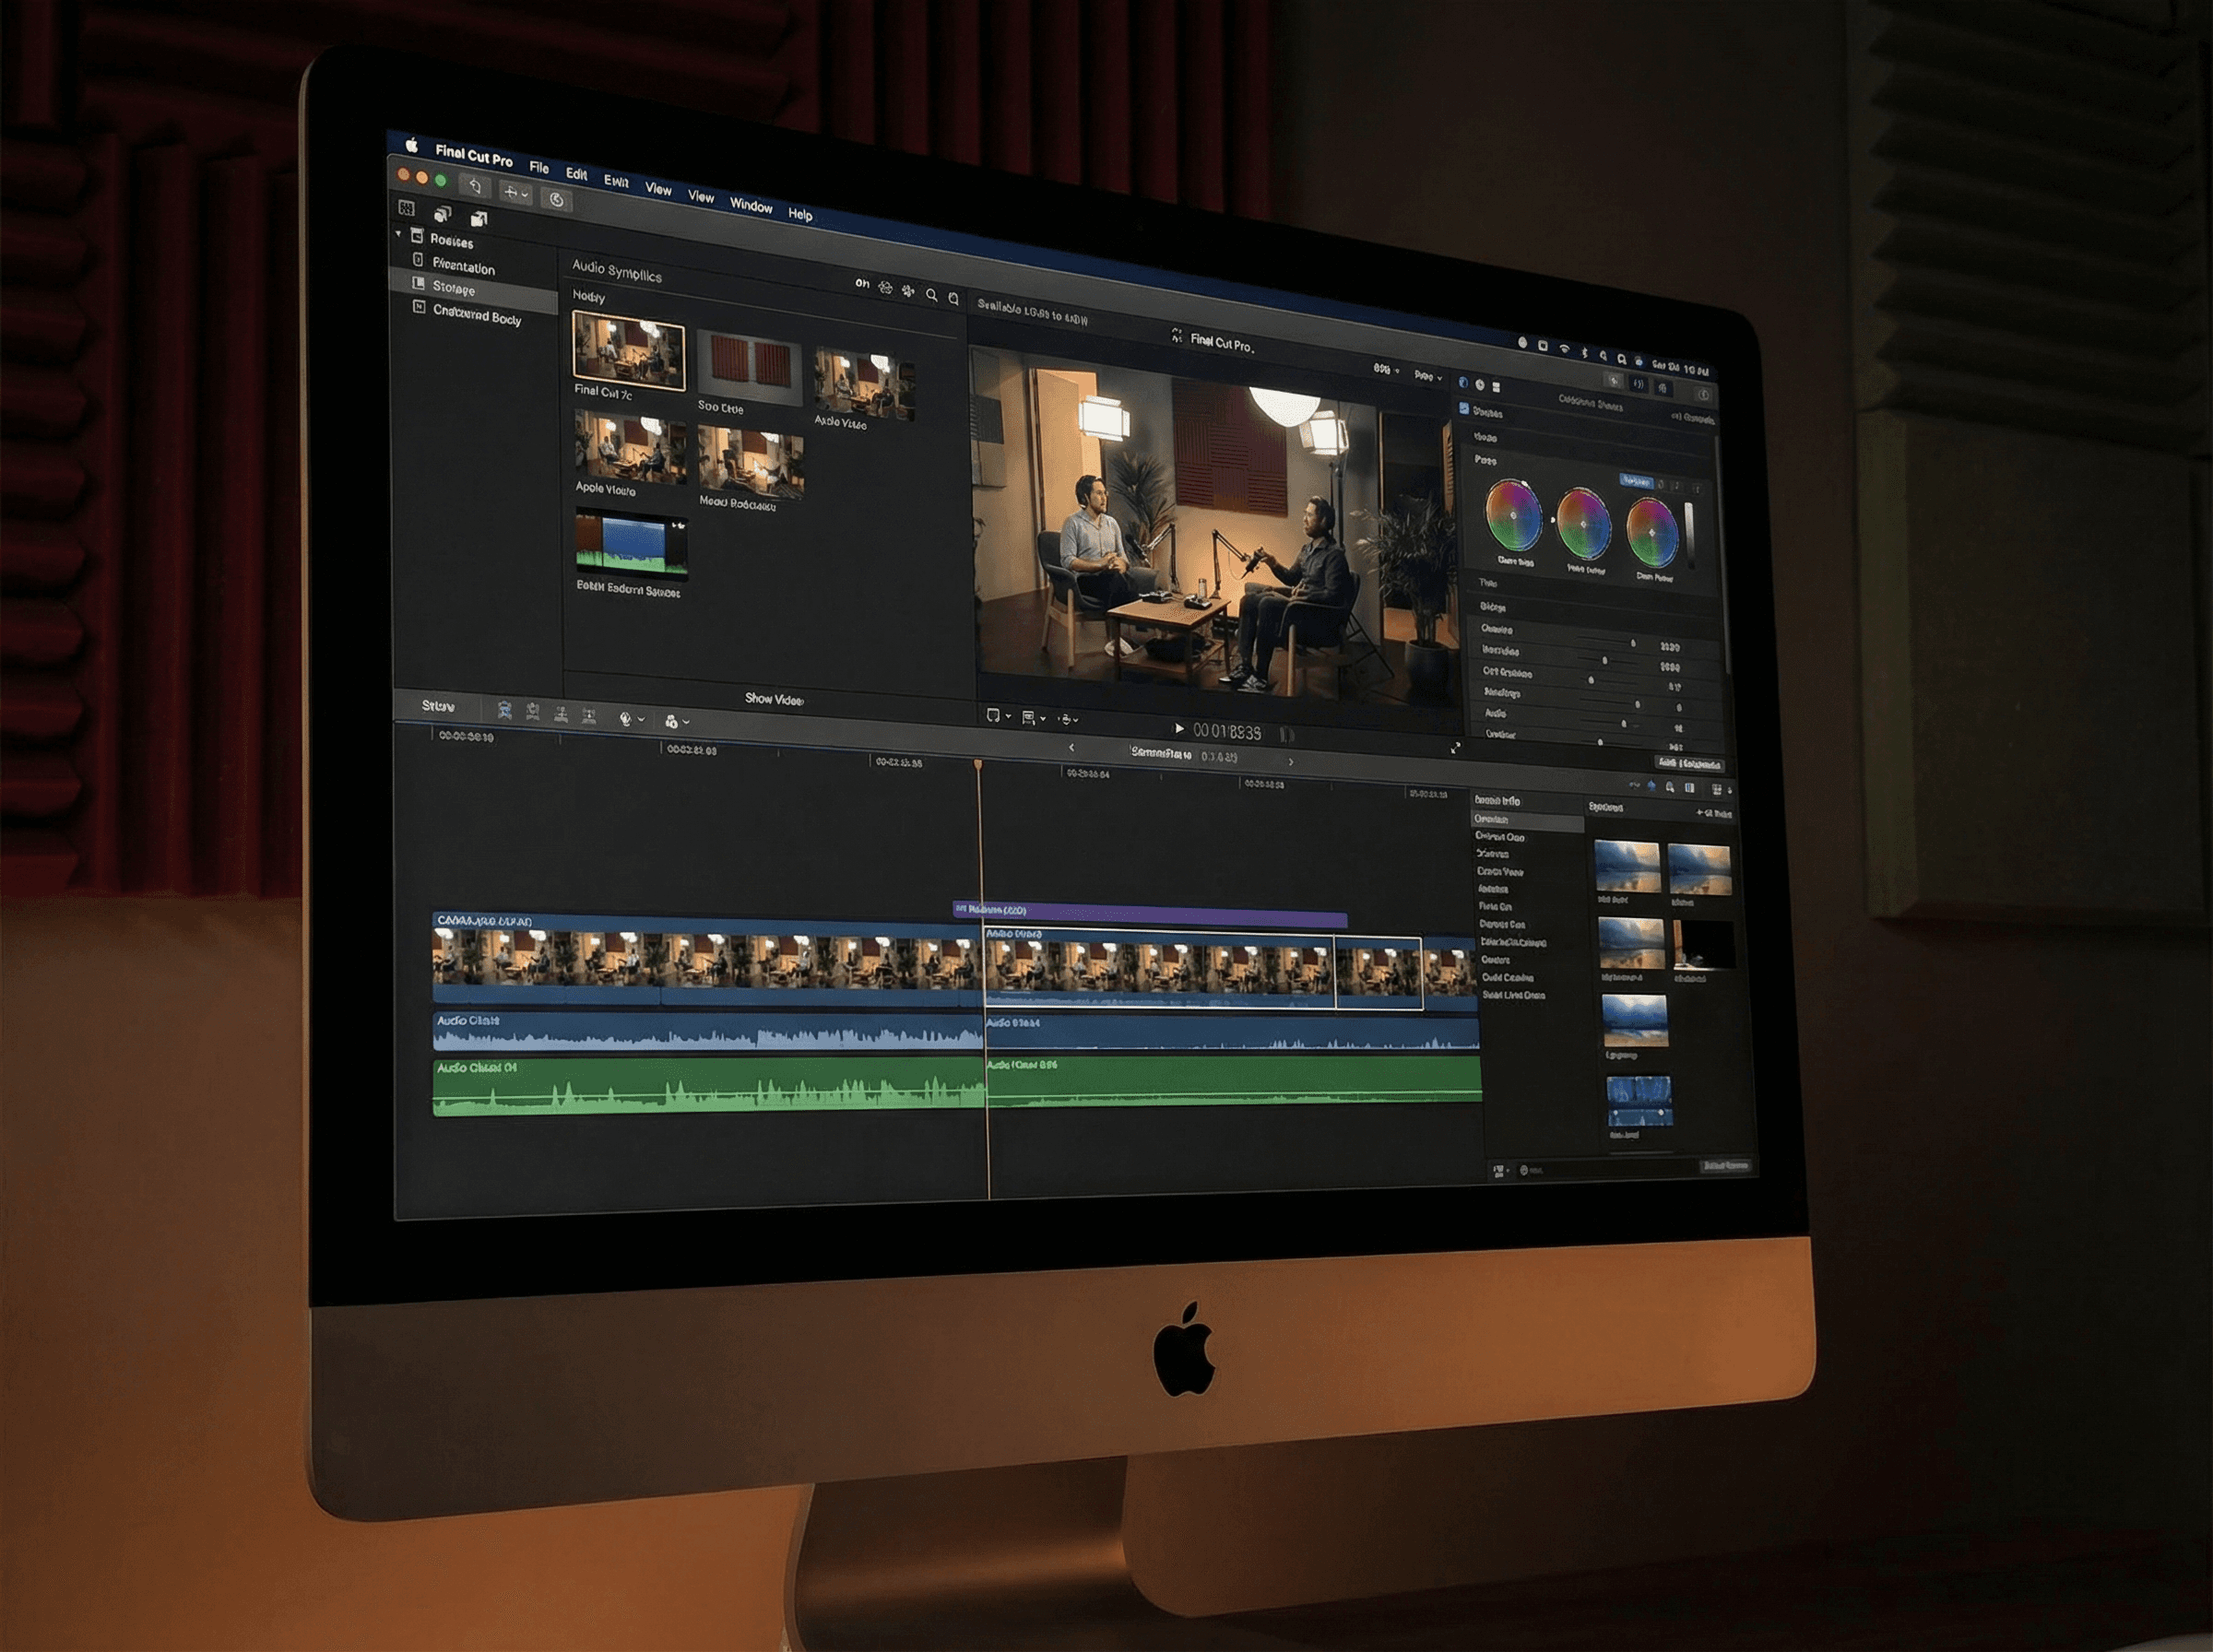Open the File menu
This screenshot has height=1652, width=2213.
tap(539, 167)
